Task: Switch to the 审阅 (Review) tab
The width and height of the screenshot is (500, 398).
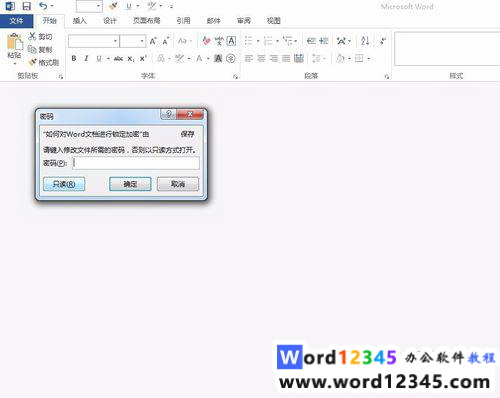Action: tap(244, 21)
